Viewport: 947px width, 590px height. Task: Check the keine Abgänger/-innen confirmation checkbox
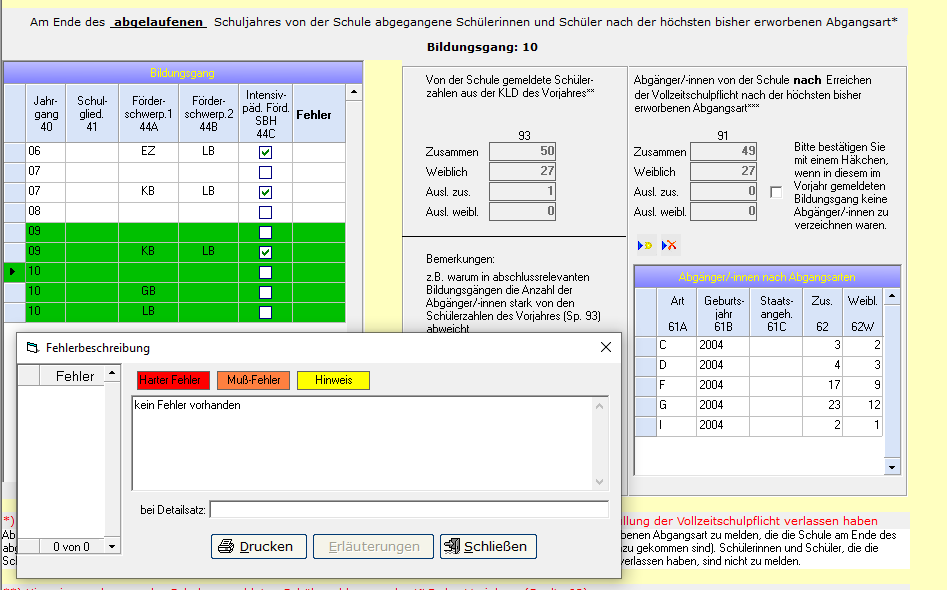coord(776,193)
